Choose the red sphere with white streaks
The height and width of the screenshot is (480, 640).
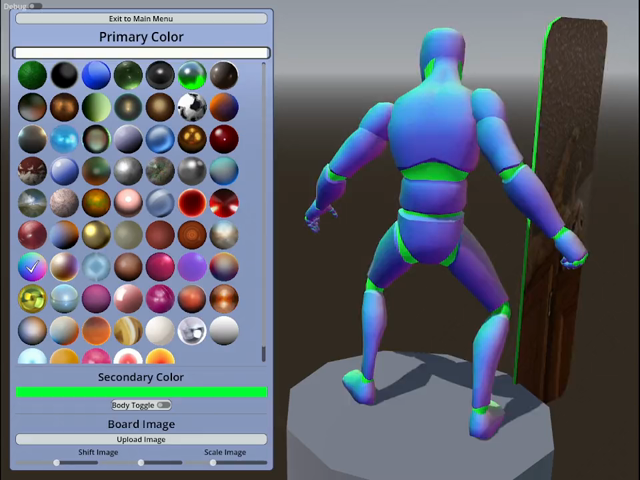click(x=224, y=203)
